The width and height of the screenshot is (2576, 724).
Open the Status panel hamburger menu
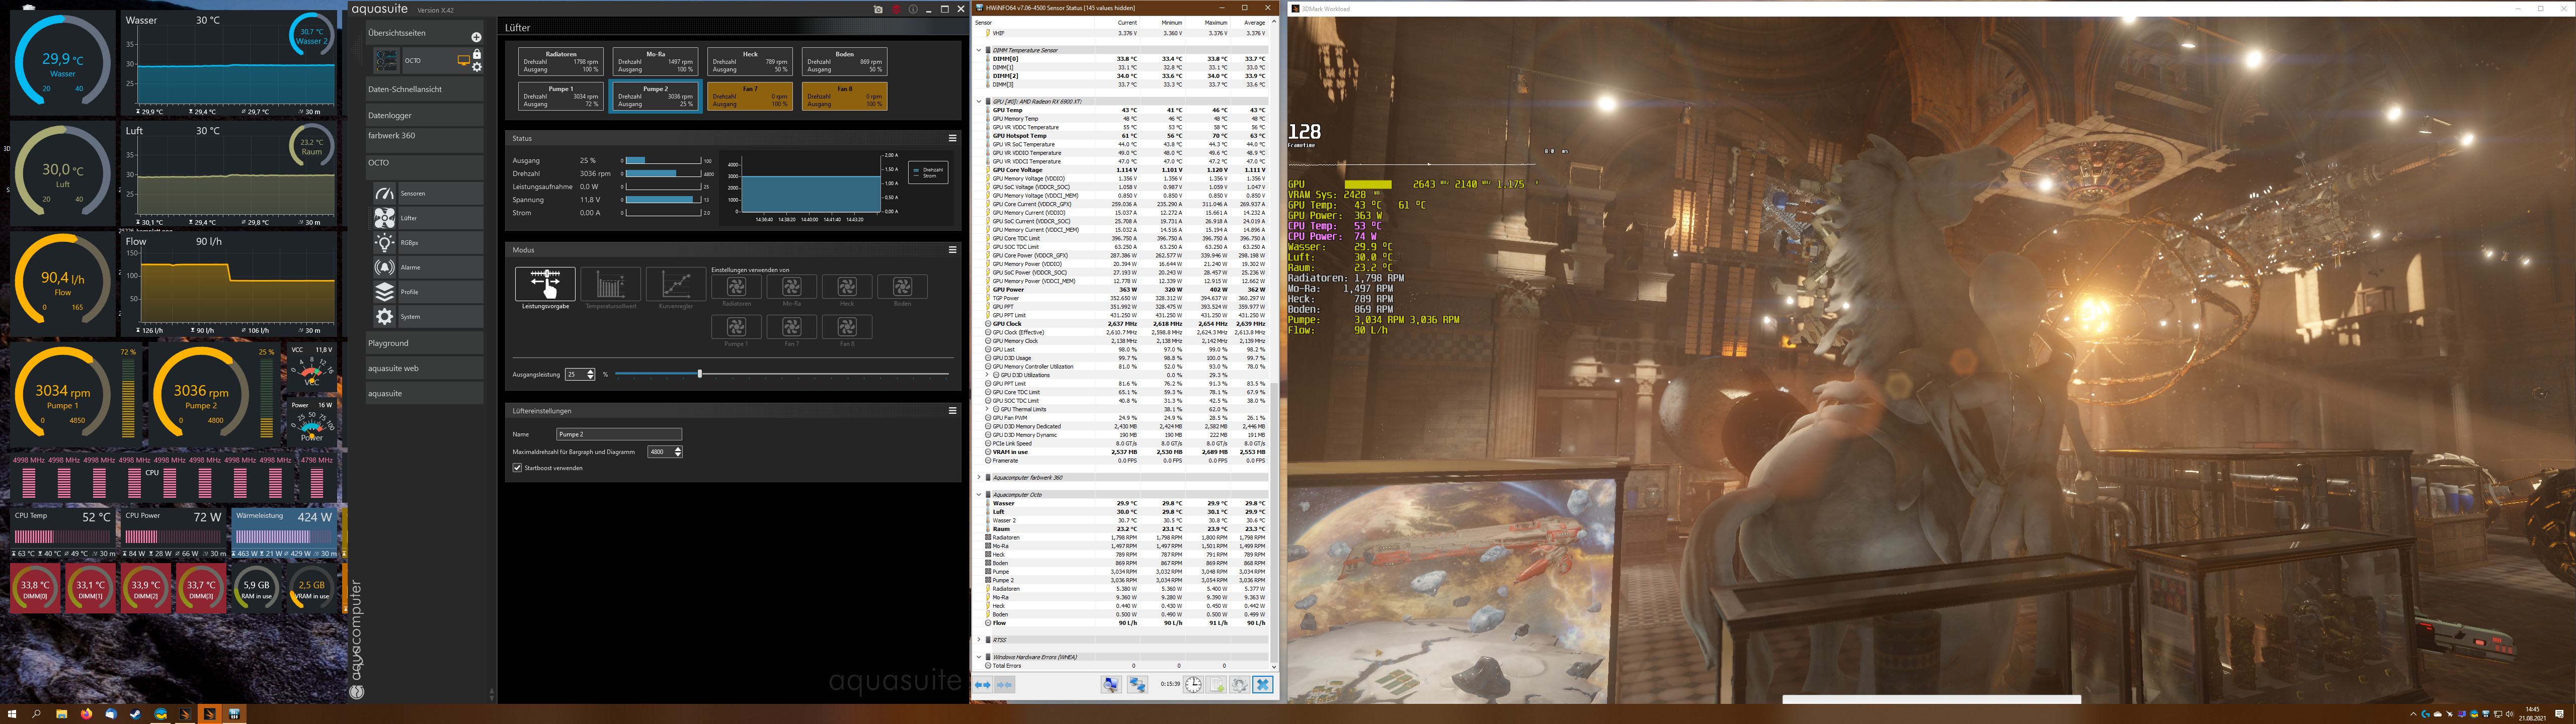pos(952,138)
